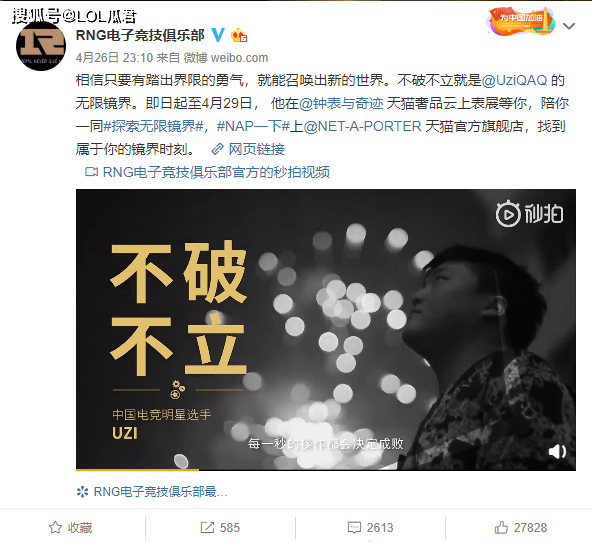Like the post with thumbs-up 27828
Screen dimensions: 592x542
pos(521,527)
